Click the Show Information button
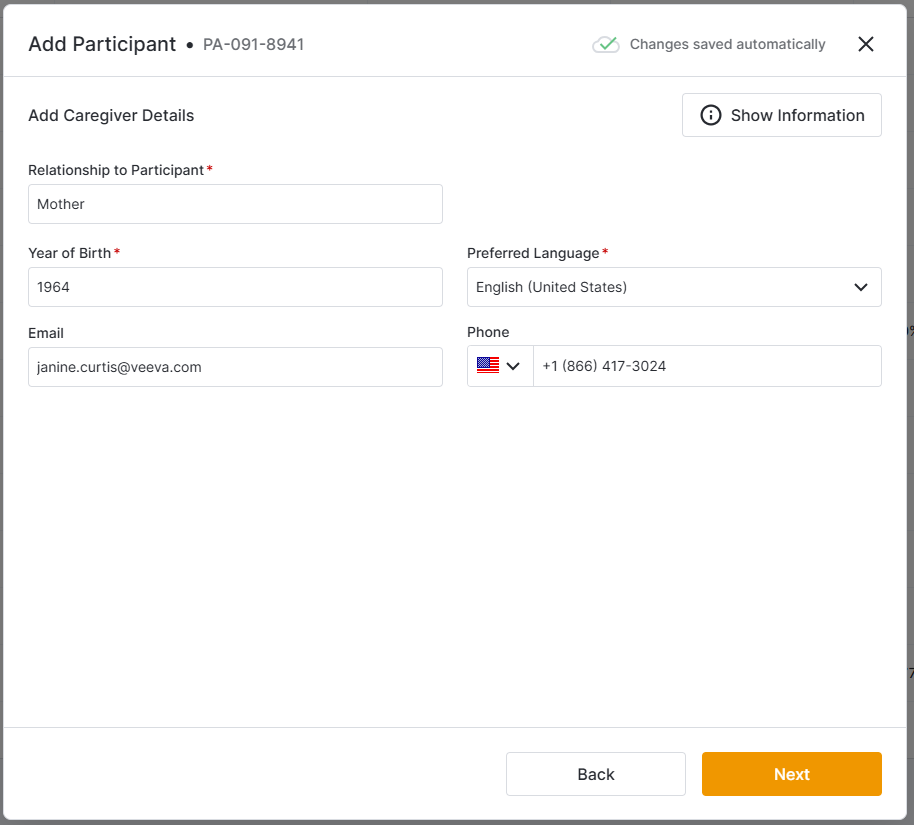 click(781, 115)
